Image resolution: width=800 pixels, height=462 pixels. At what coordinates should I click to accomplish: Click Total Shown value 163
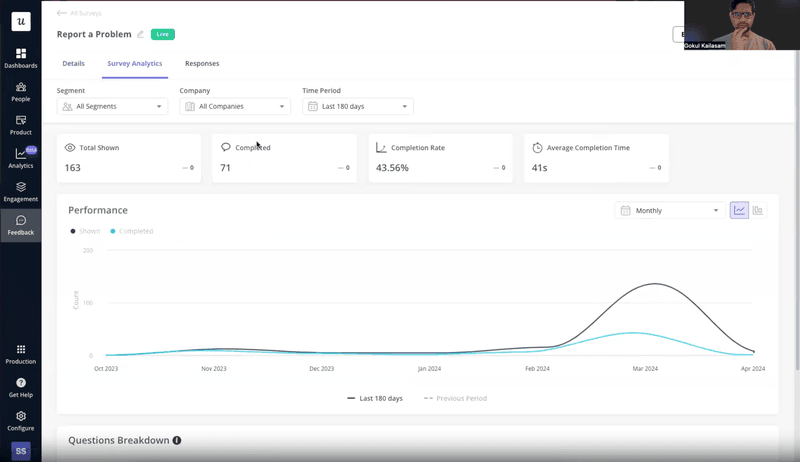click(72, 168)
